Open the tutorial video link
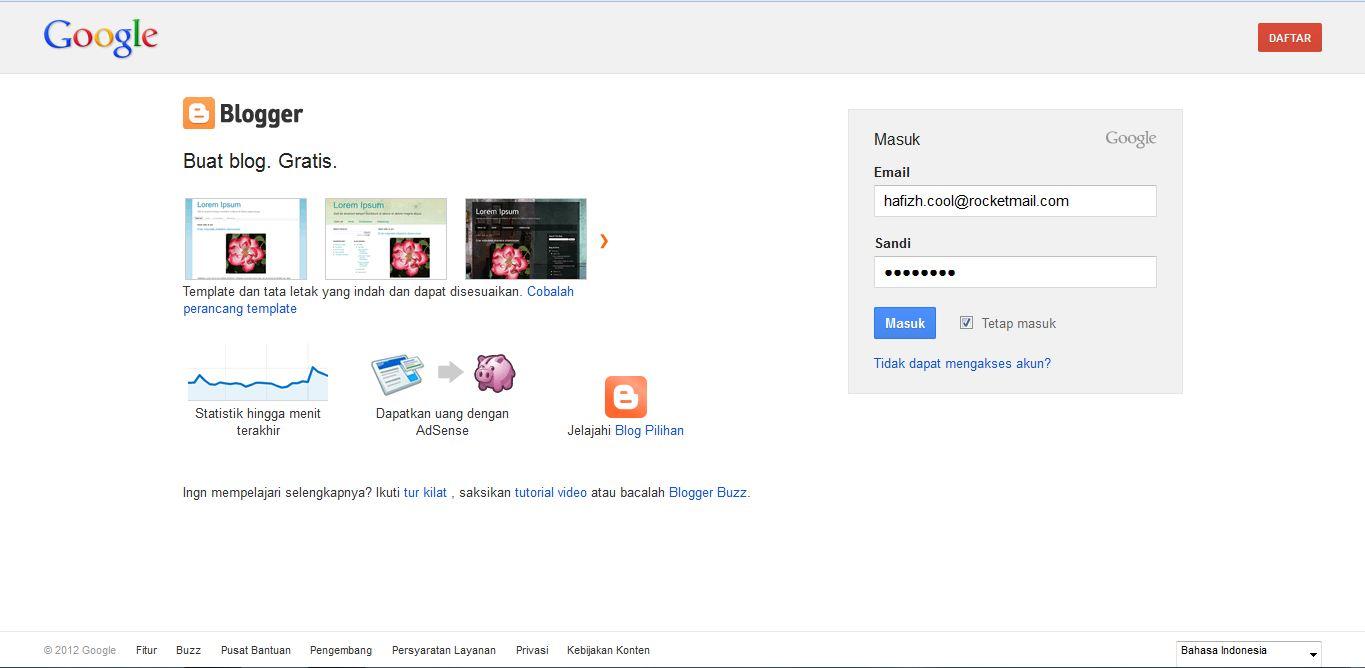Screen dimensions: 1365x668 coord(551,492)
